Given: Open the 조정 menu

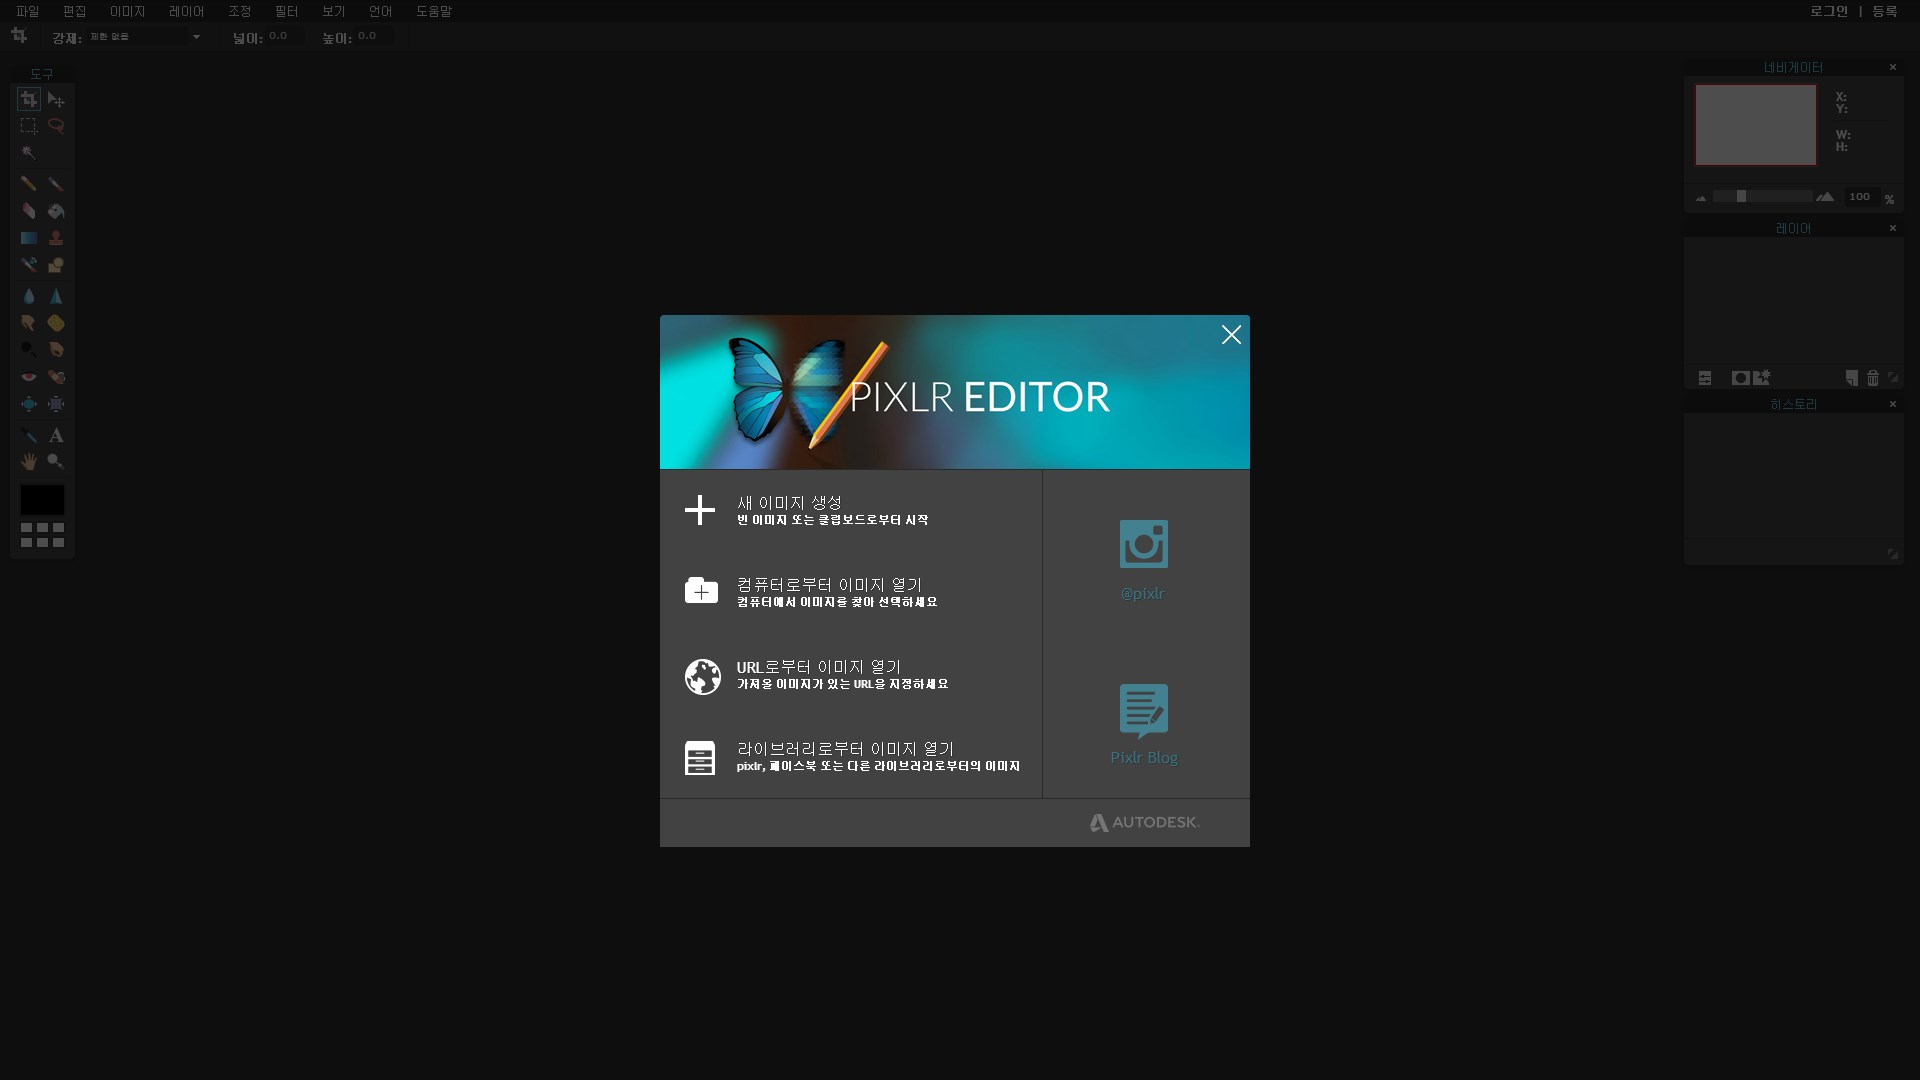Looking at the screenshot, I should click(x=239, y=11).
